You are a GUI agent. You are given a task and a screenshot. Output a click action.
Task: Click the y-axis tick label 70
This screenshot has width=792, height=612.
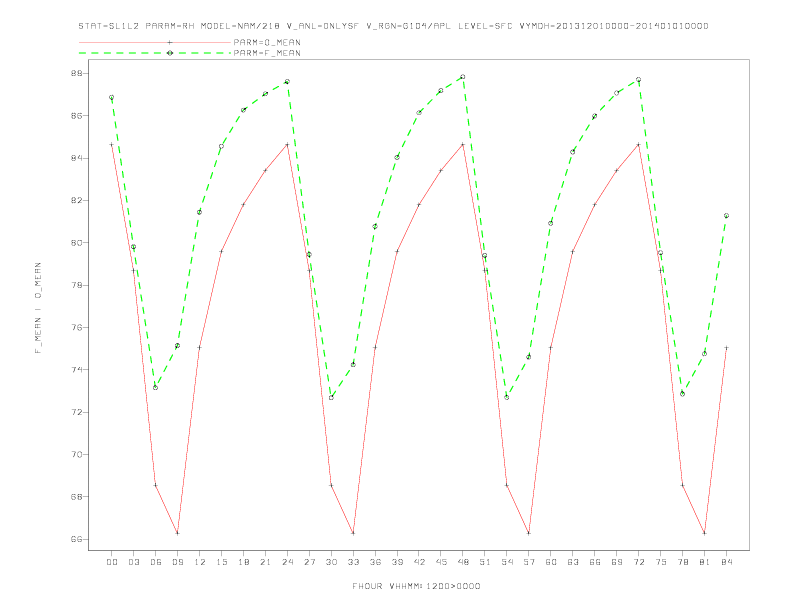(x=76, y=454)
